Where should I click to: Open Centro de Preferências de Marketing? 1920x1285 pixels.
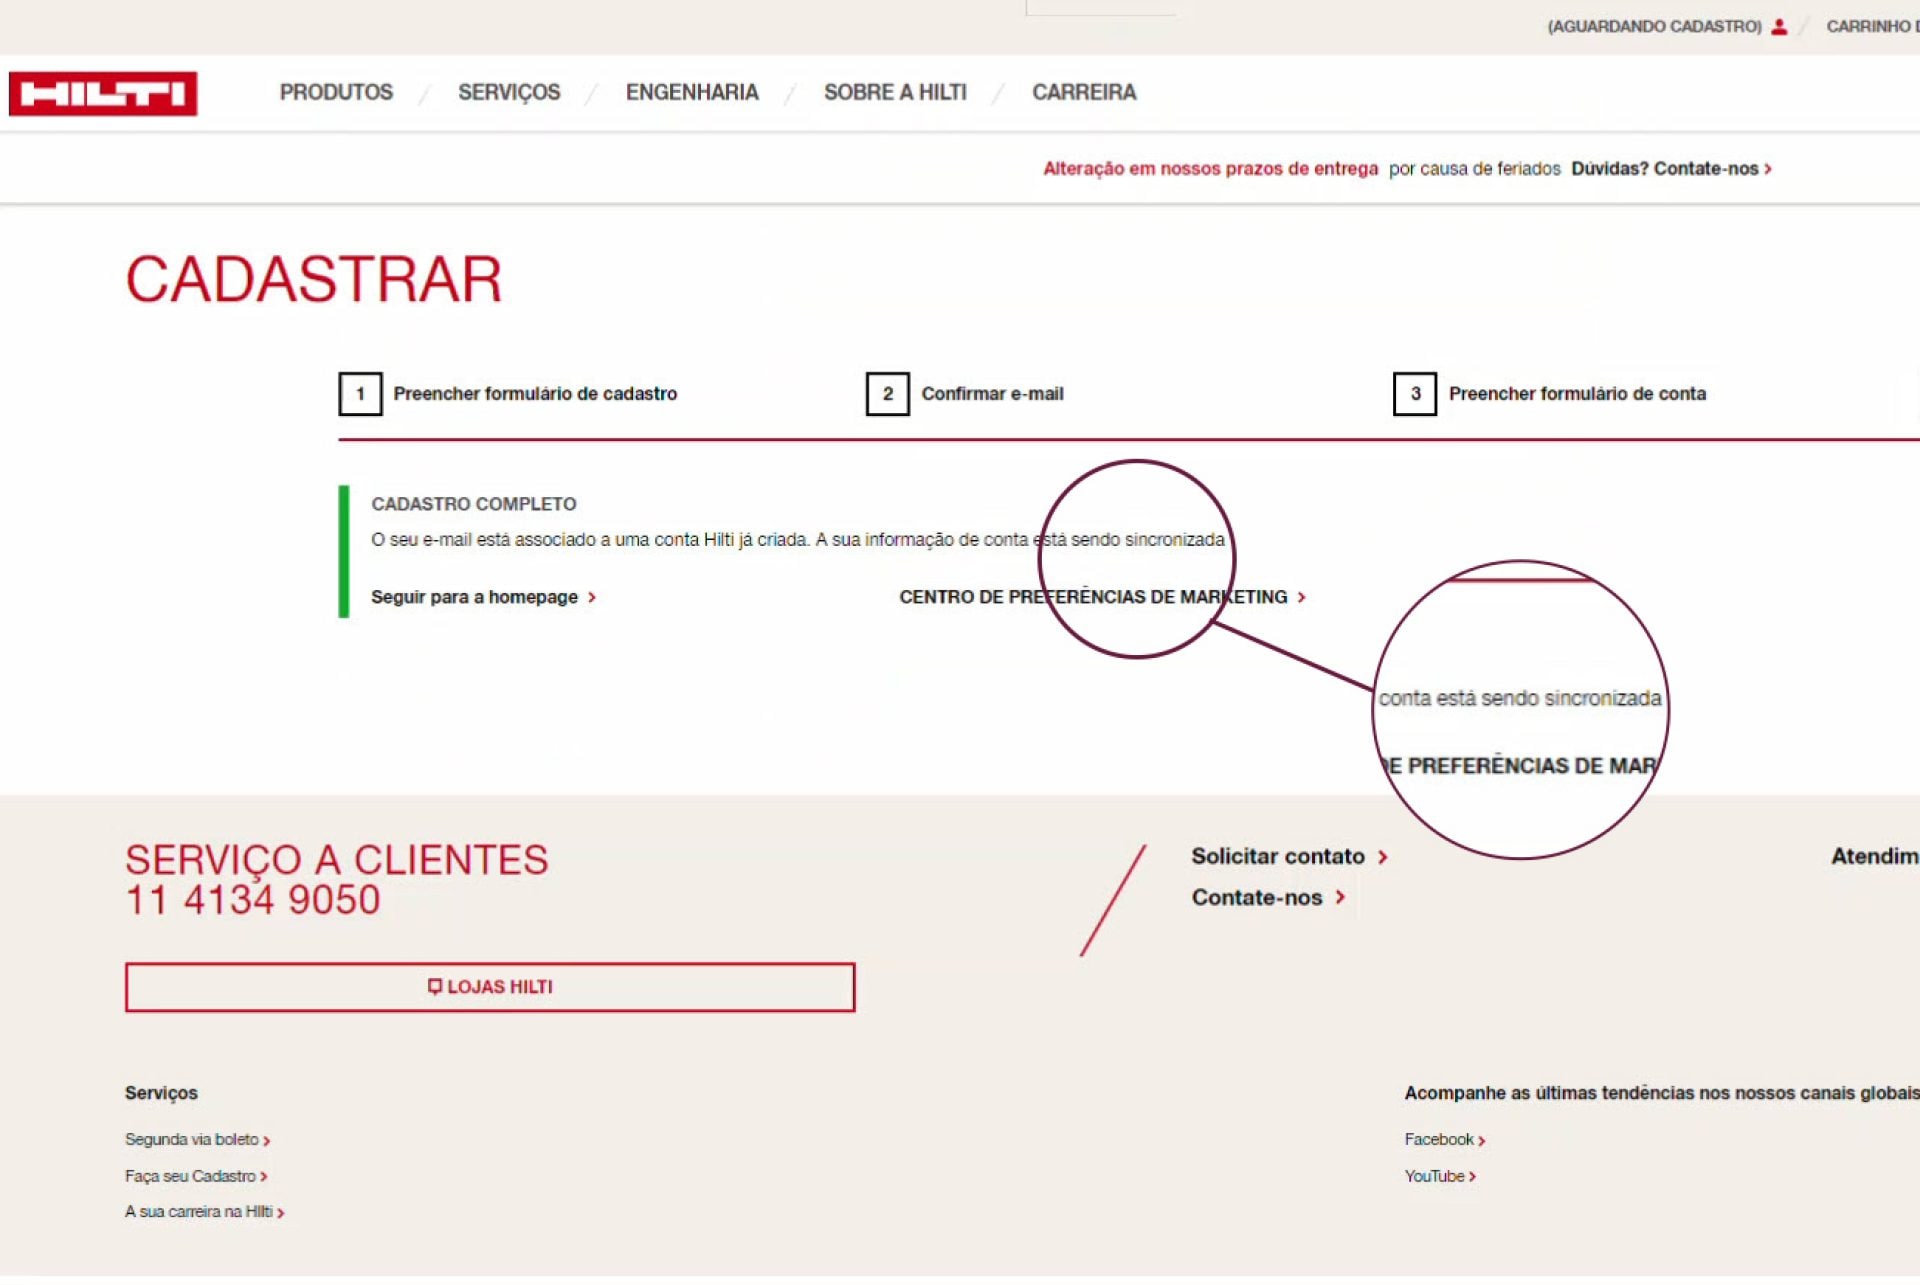1102,597
